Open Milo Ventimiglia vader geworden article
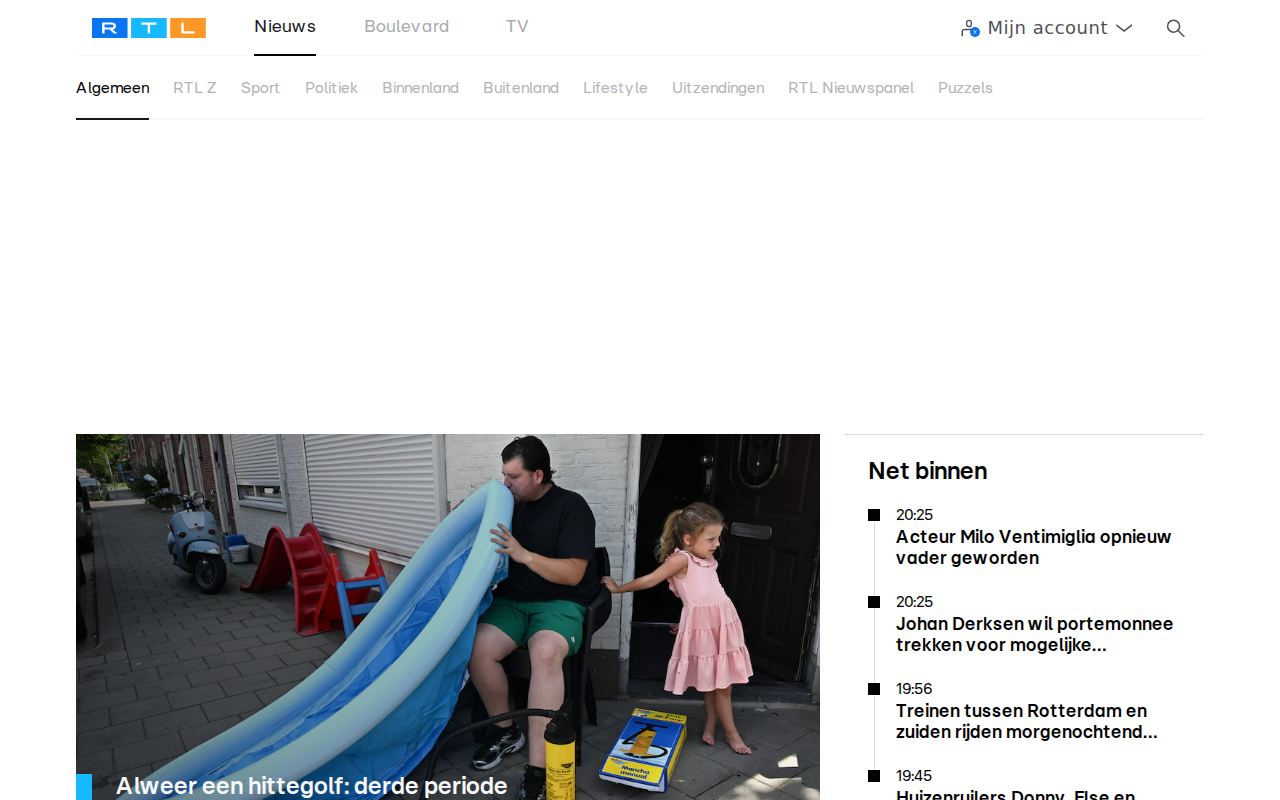 point(1033,547)
